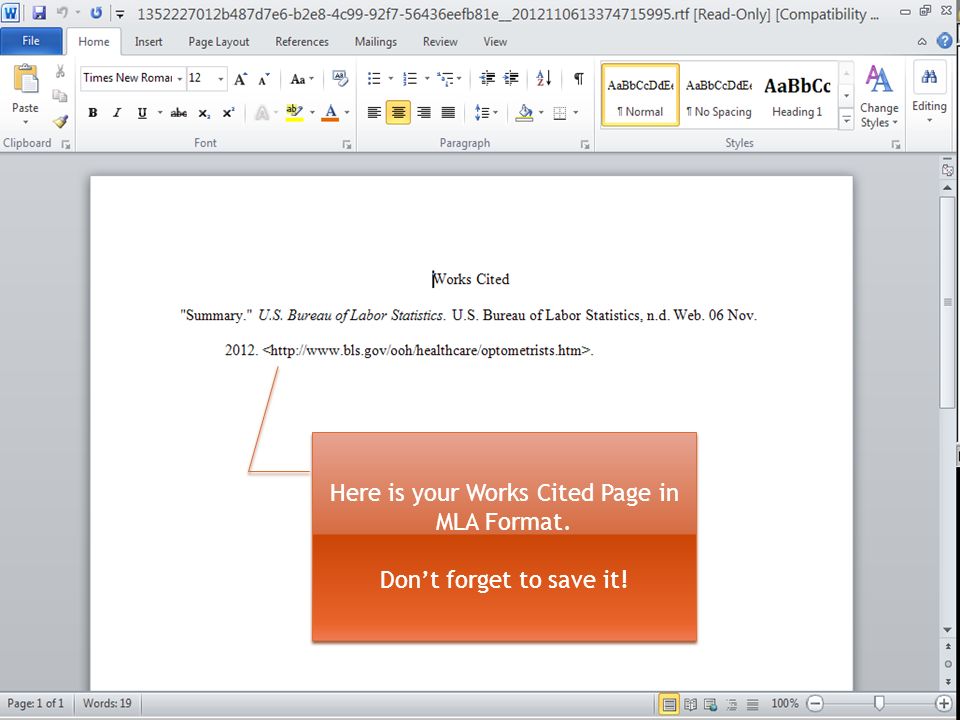Switch to the Page Layout tab
Image resolution: width=960 pixels, height=720 pixels.
[219, 42]
